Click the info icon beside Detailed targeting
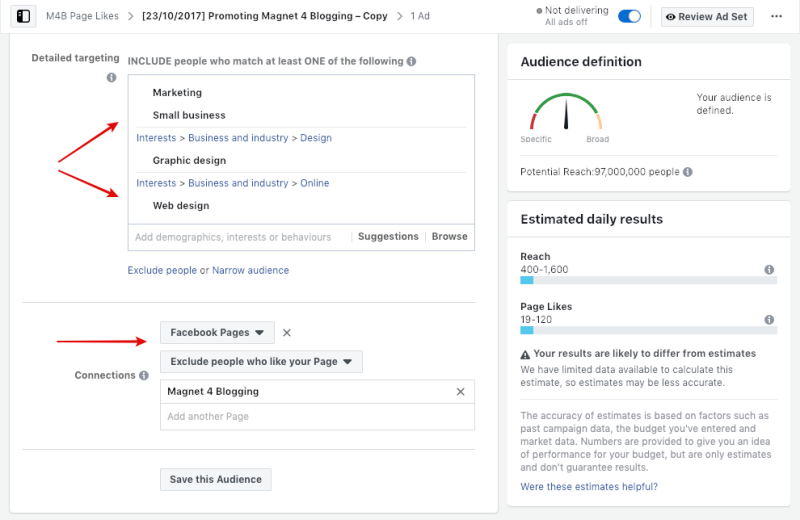Image resolution: width=800 pixels, height=520 pixels. click(x=111, y=77)
